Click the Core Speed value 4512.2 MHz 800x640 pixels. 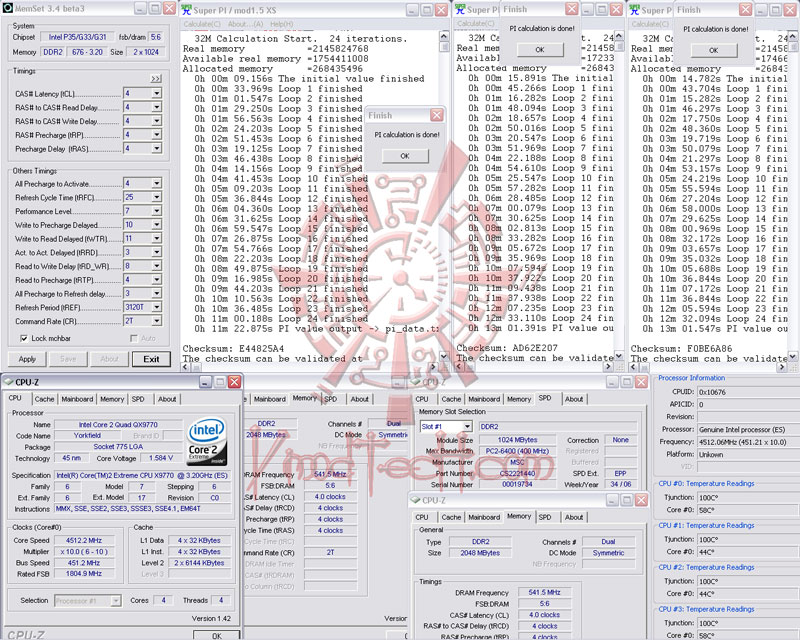[x=84, y=540]
